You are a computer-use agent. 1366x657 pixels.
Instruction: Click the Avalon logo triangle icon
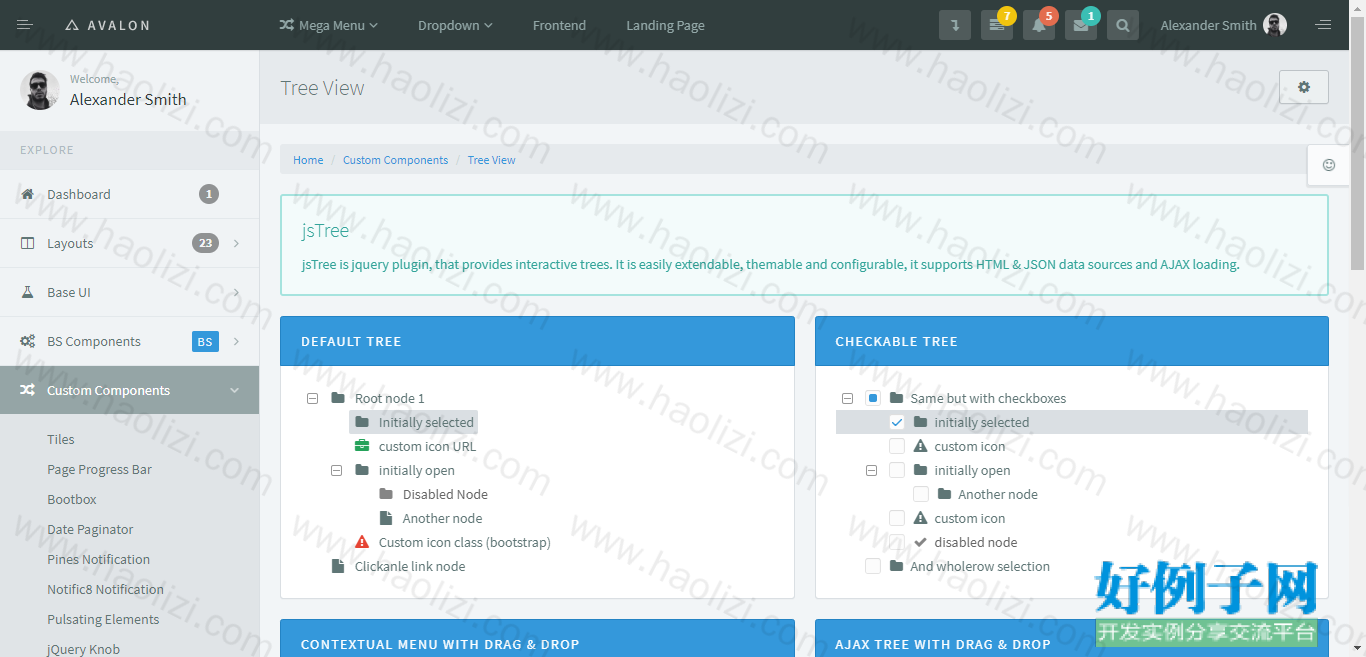point(72,25)
